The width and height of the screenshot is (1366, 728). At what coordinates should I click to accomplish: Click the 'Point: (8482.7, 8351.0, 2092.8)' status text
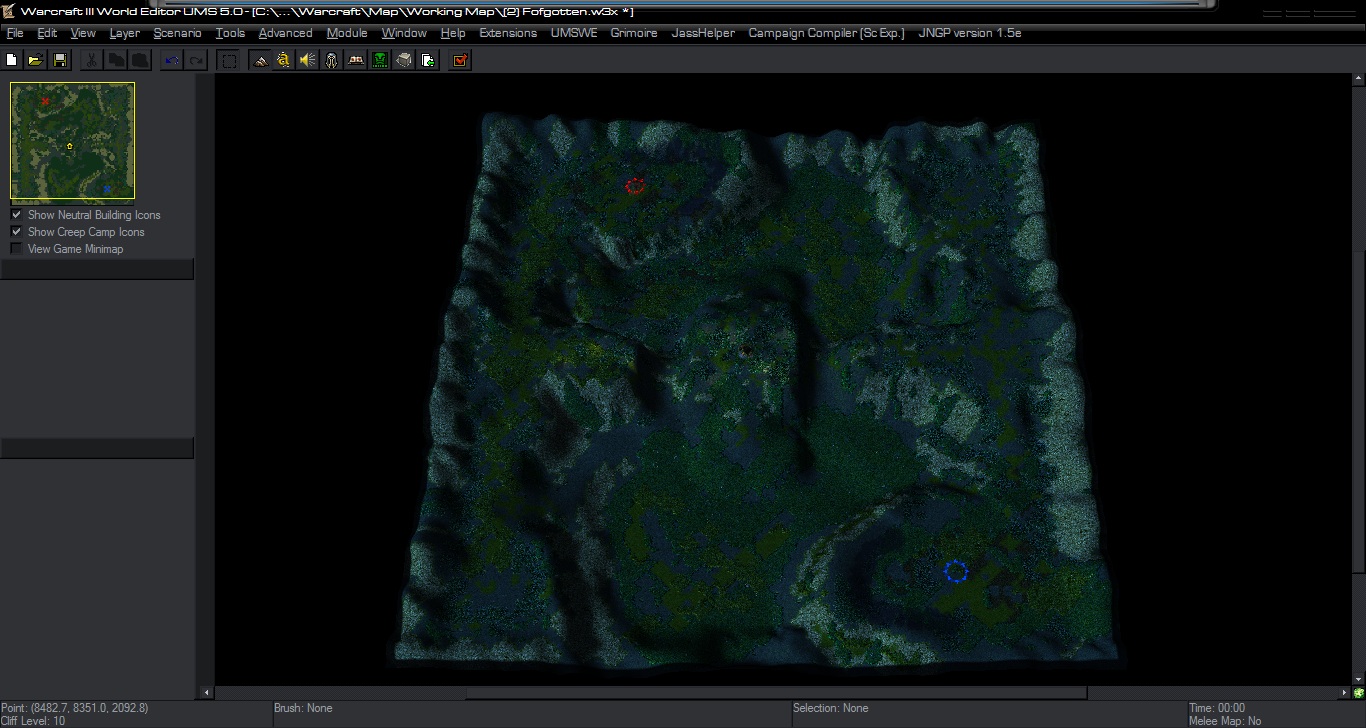75,708
